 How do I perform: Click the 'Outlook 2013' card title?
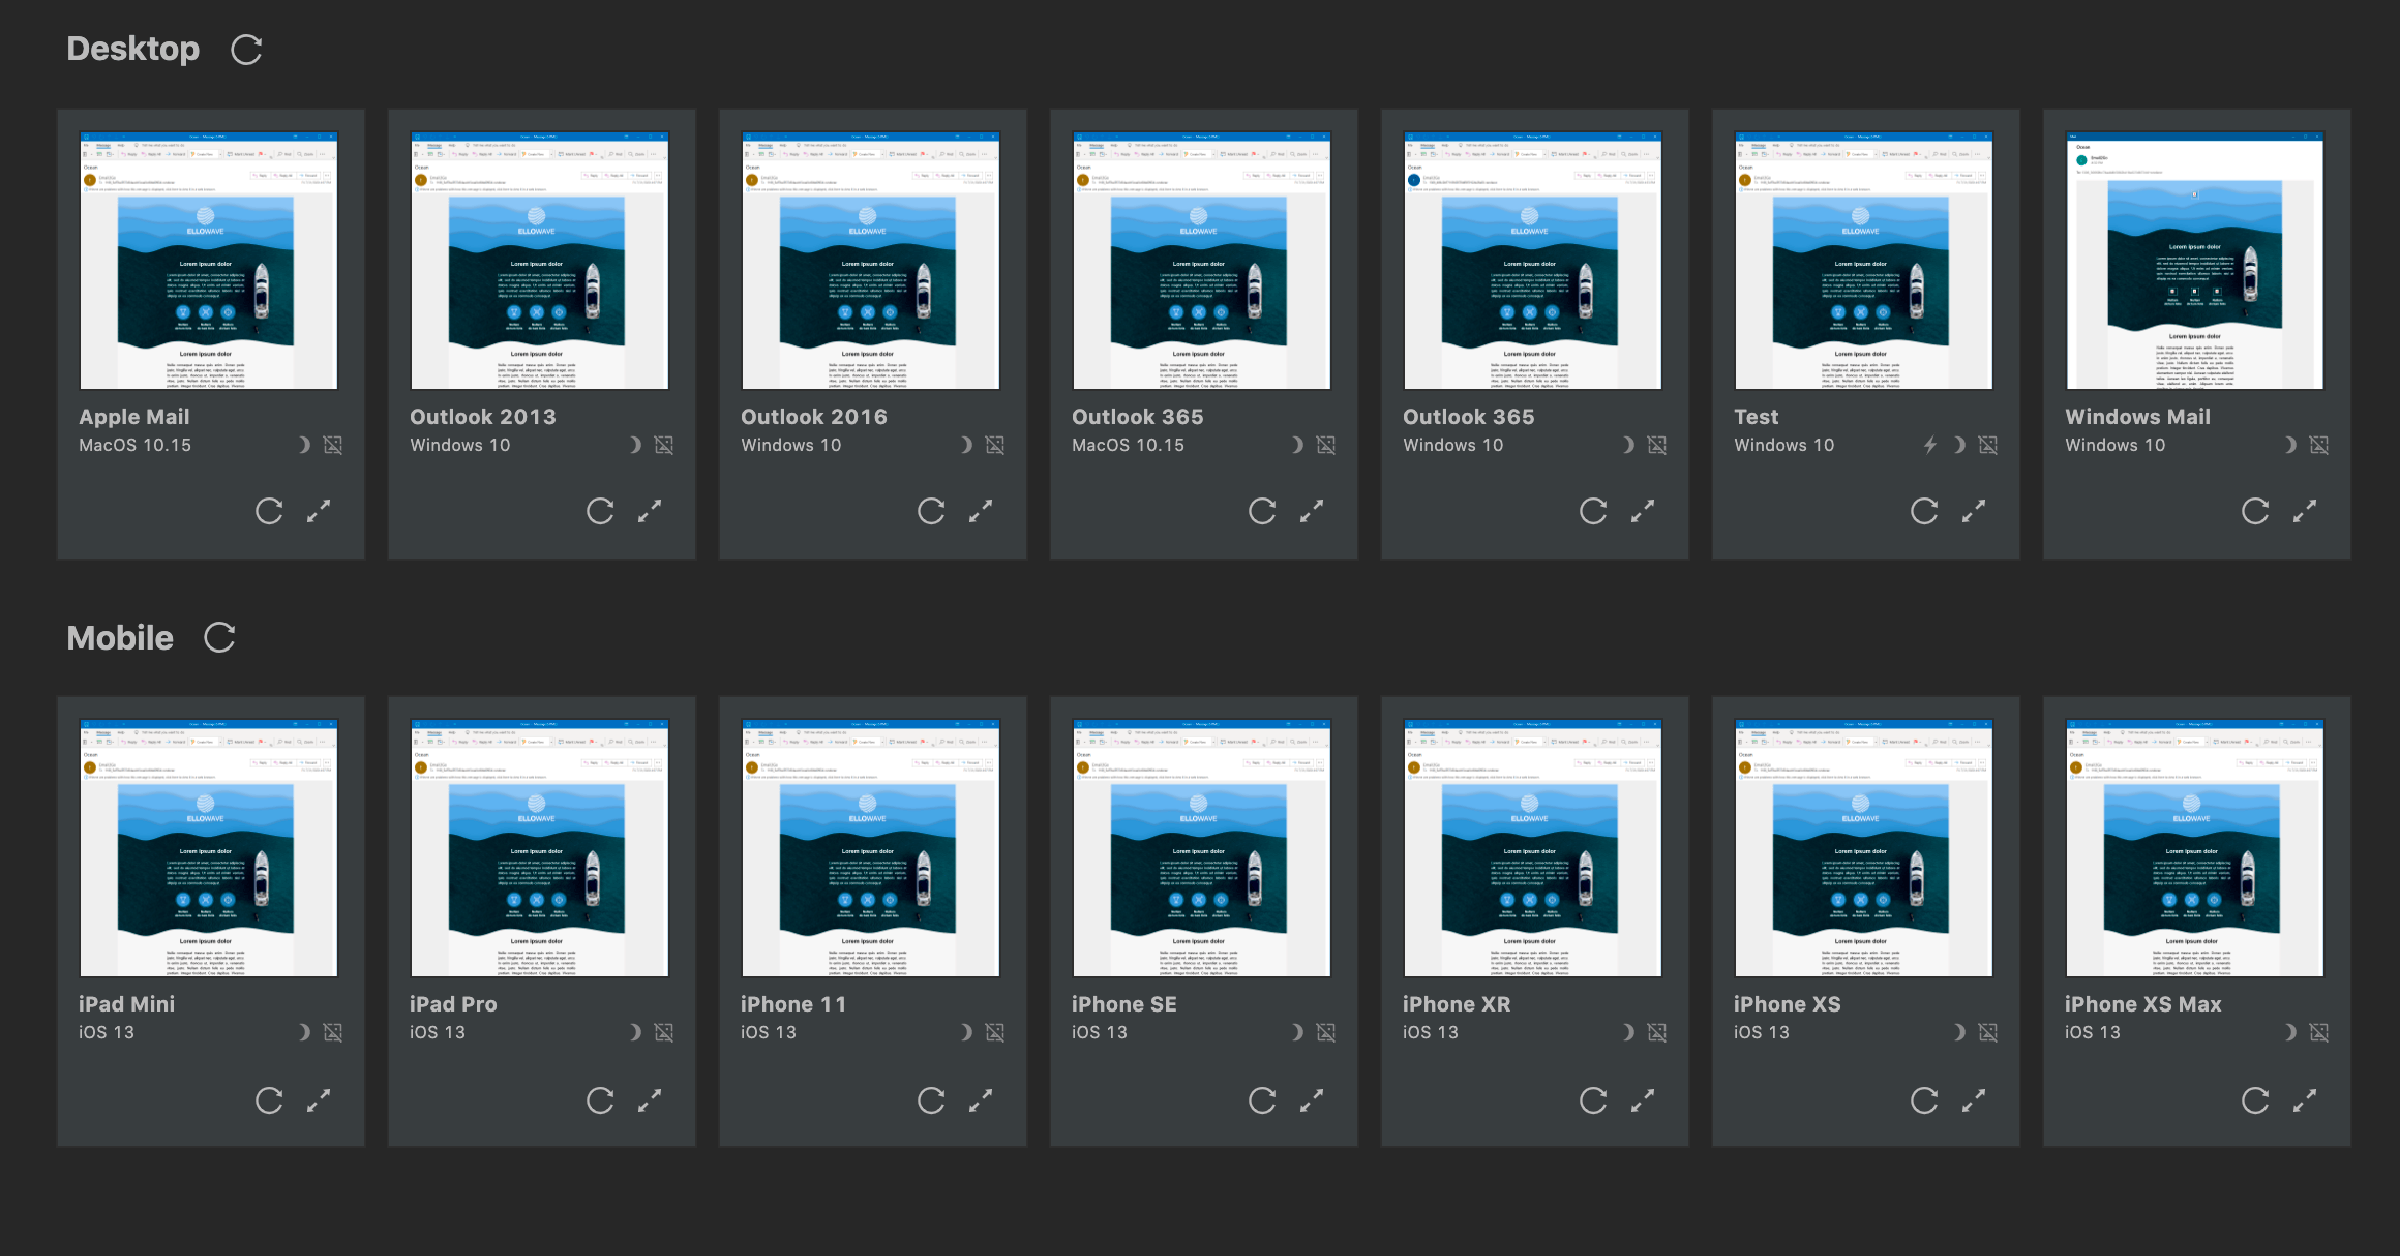click(x=483, y=417)
